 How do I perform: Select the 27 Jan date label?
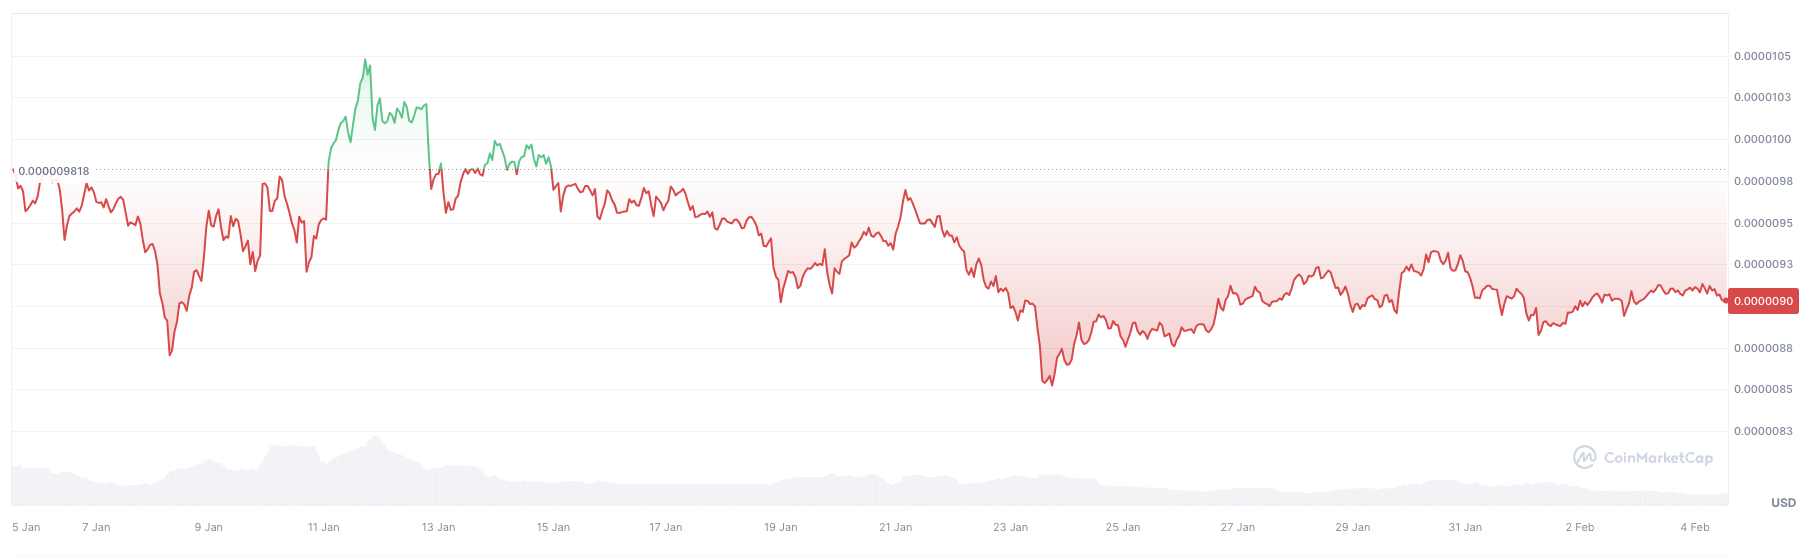(1237, 527)
